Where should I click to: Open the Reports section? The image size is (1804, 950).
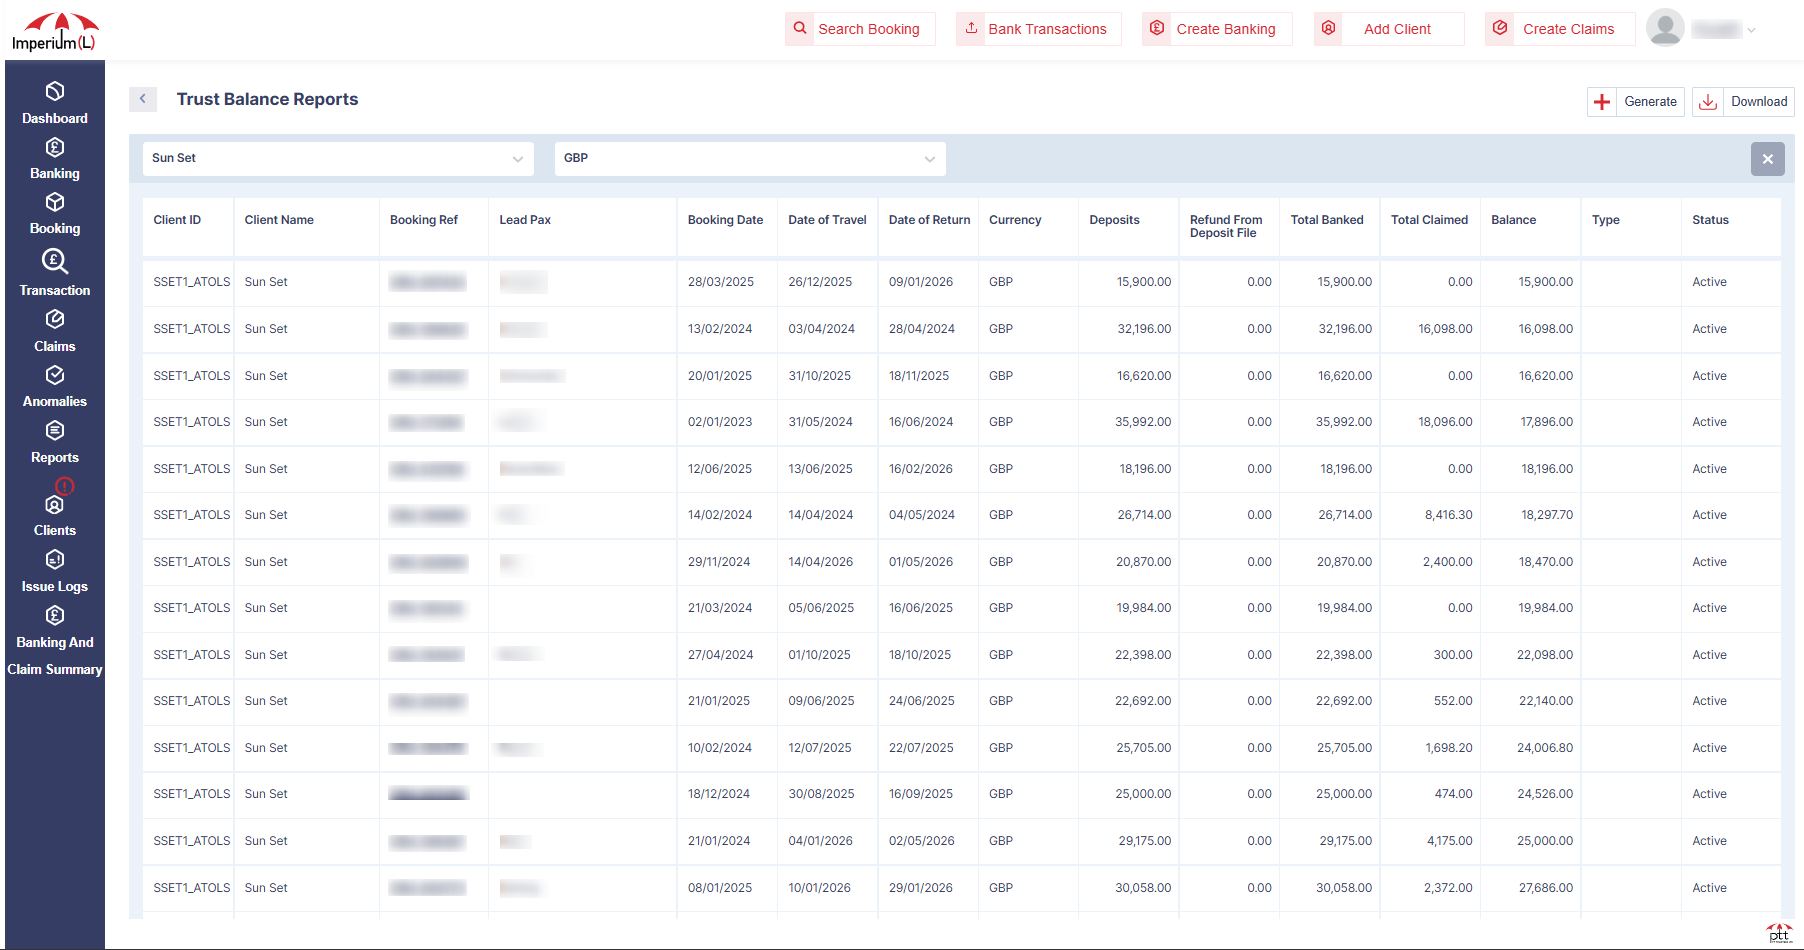coord(55,442)
